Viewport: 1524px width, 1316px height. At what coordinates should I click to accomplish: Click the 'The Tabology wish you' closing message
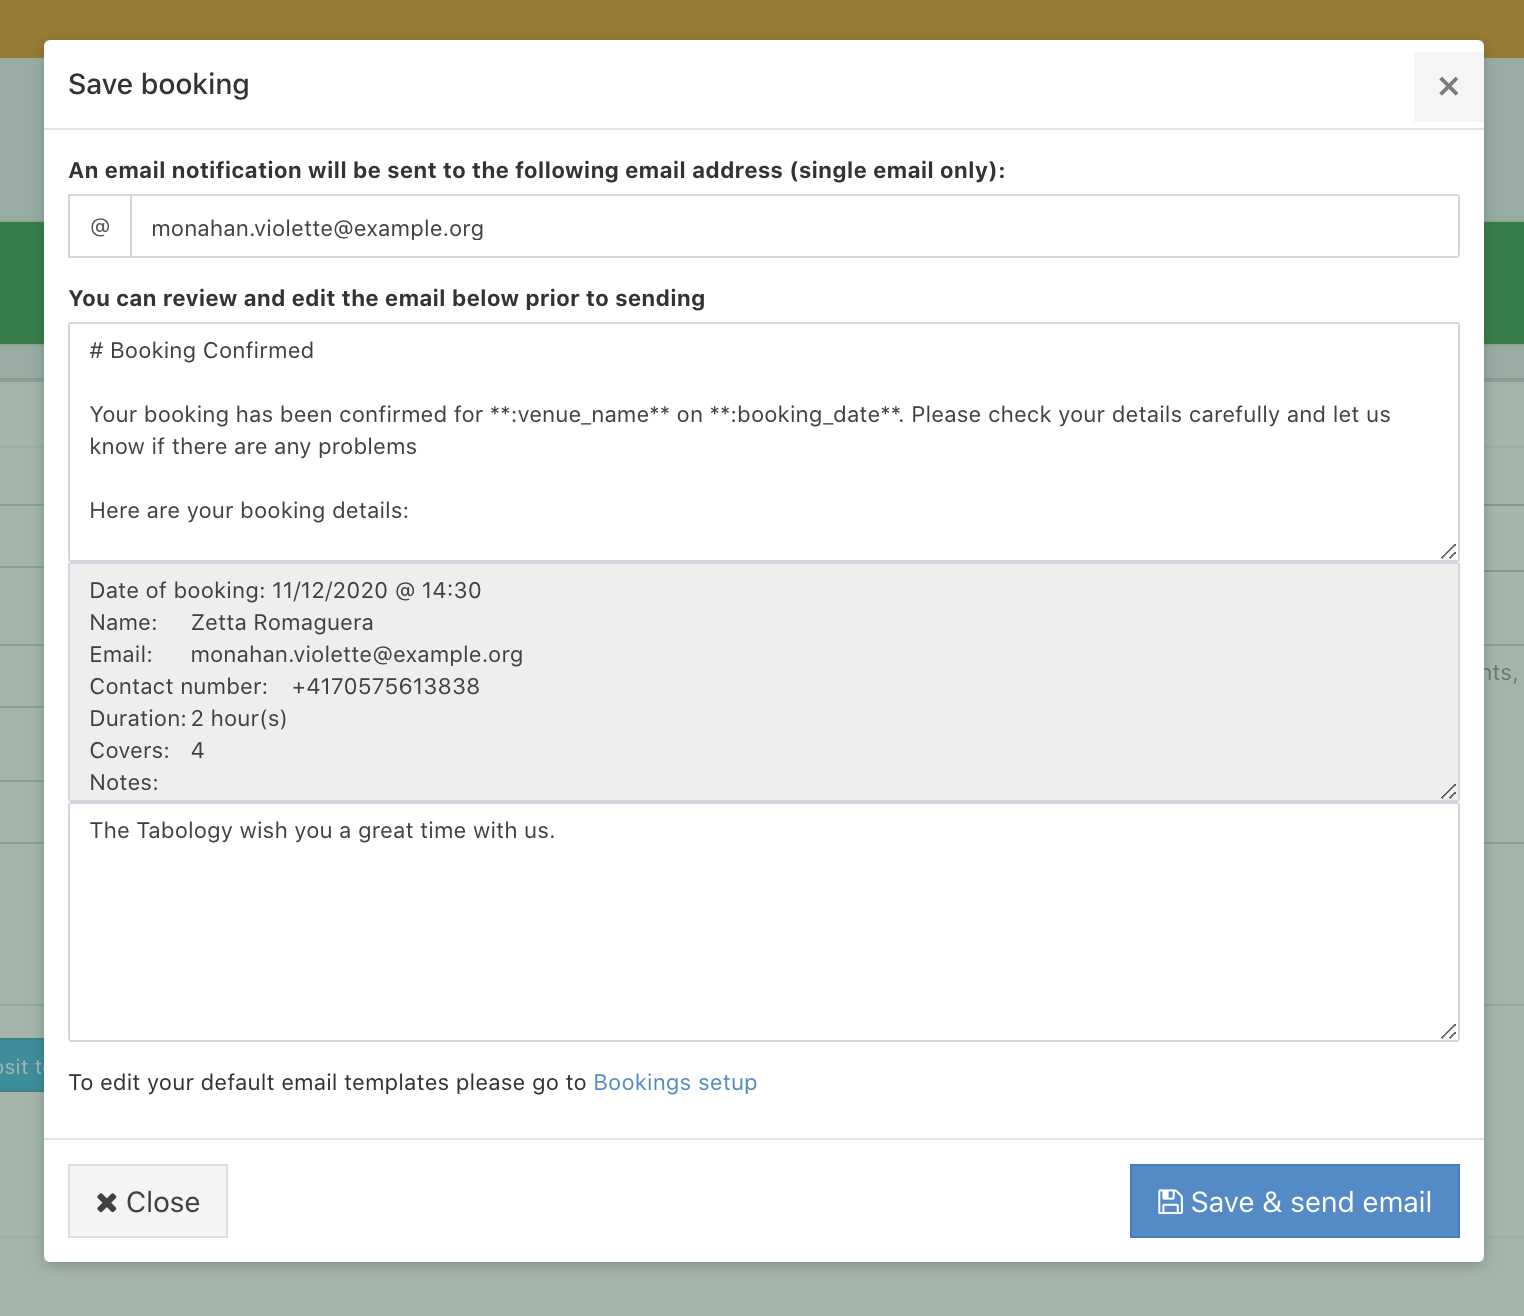click(x=322, y=831)
